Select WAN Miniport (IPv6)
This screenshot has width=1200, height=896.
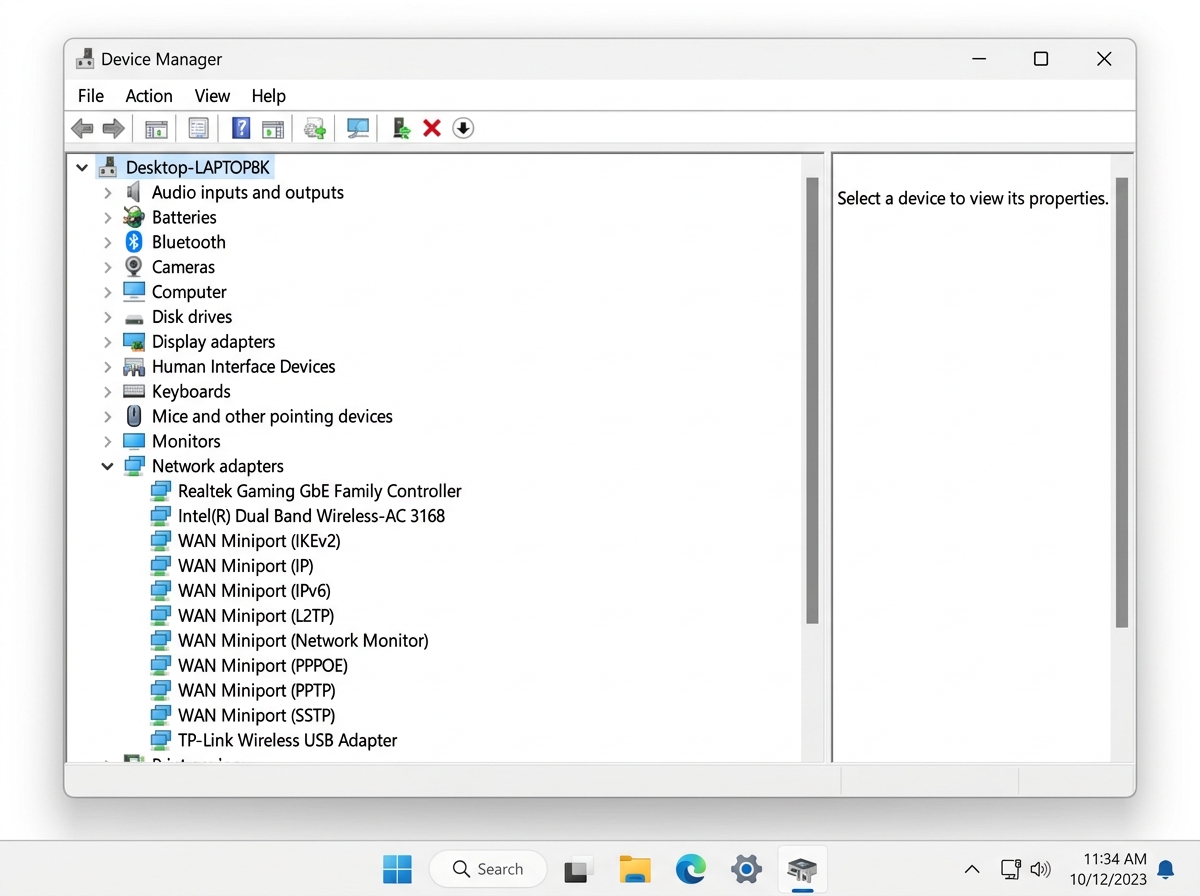[x=254, y=591]
